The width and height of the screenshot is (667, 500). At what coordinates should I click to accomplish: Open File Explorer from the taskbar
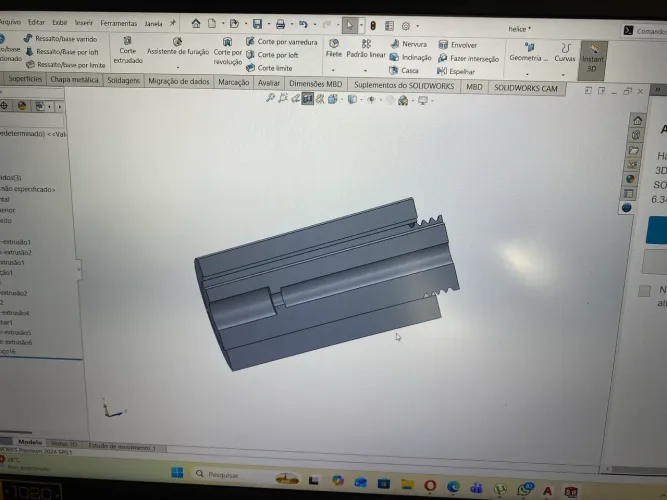[407, 484]
